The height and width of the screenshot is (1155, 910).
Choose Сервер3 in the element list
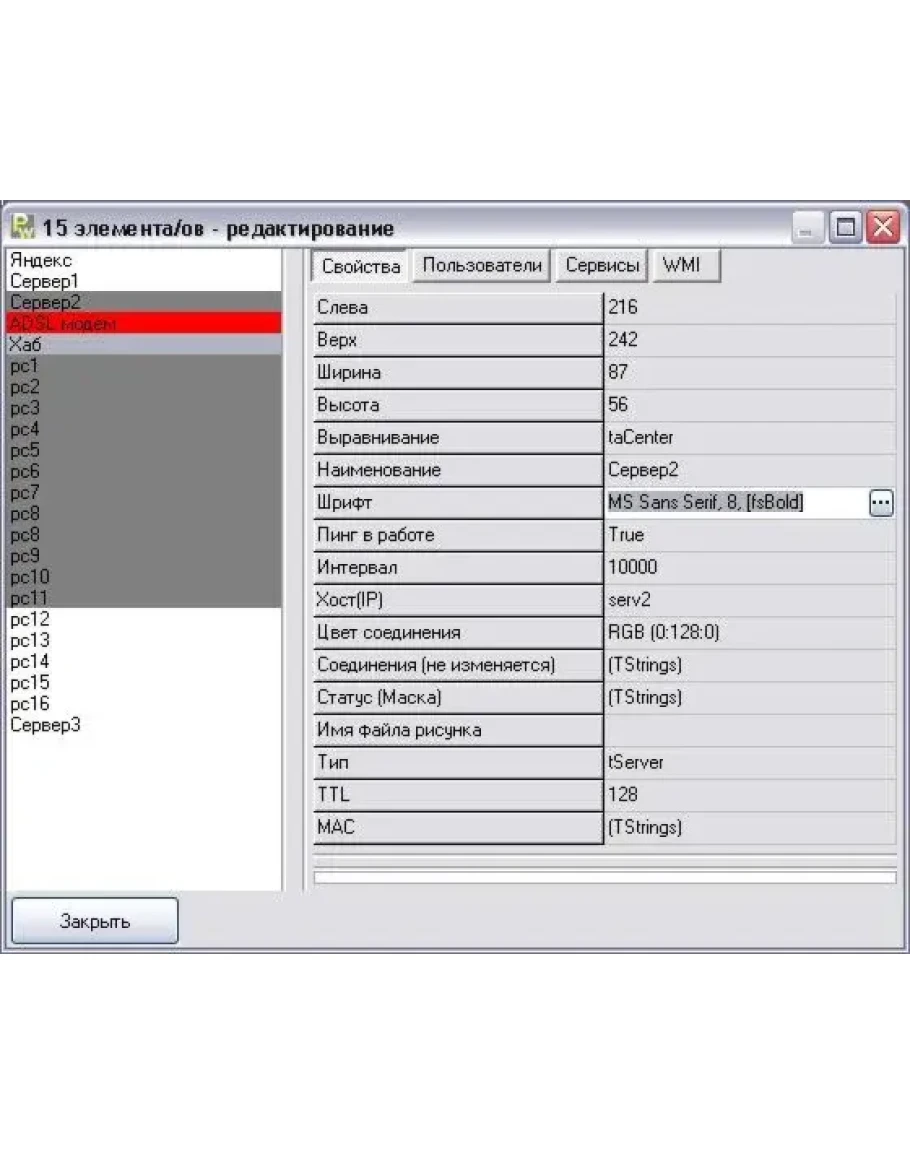(x=143, y=725)
